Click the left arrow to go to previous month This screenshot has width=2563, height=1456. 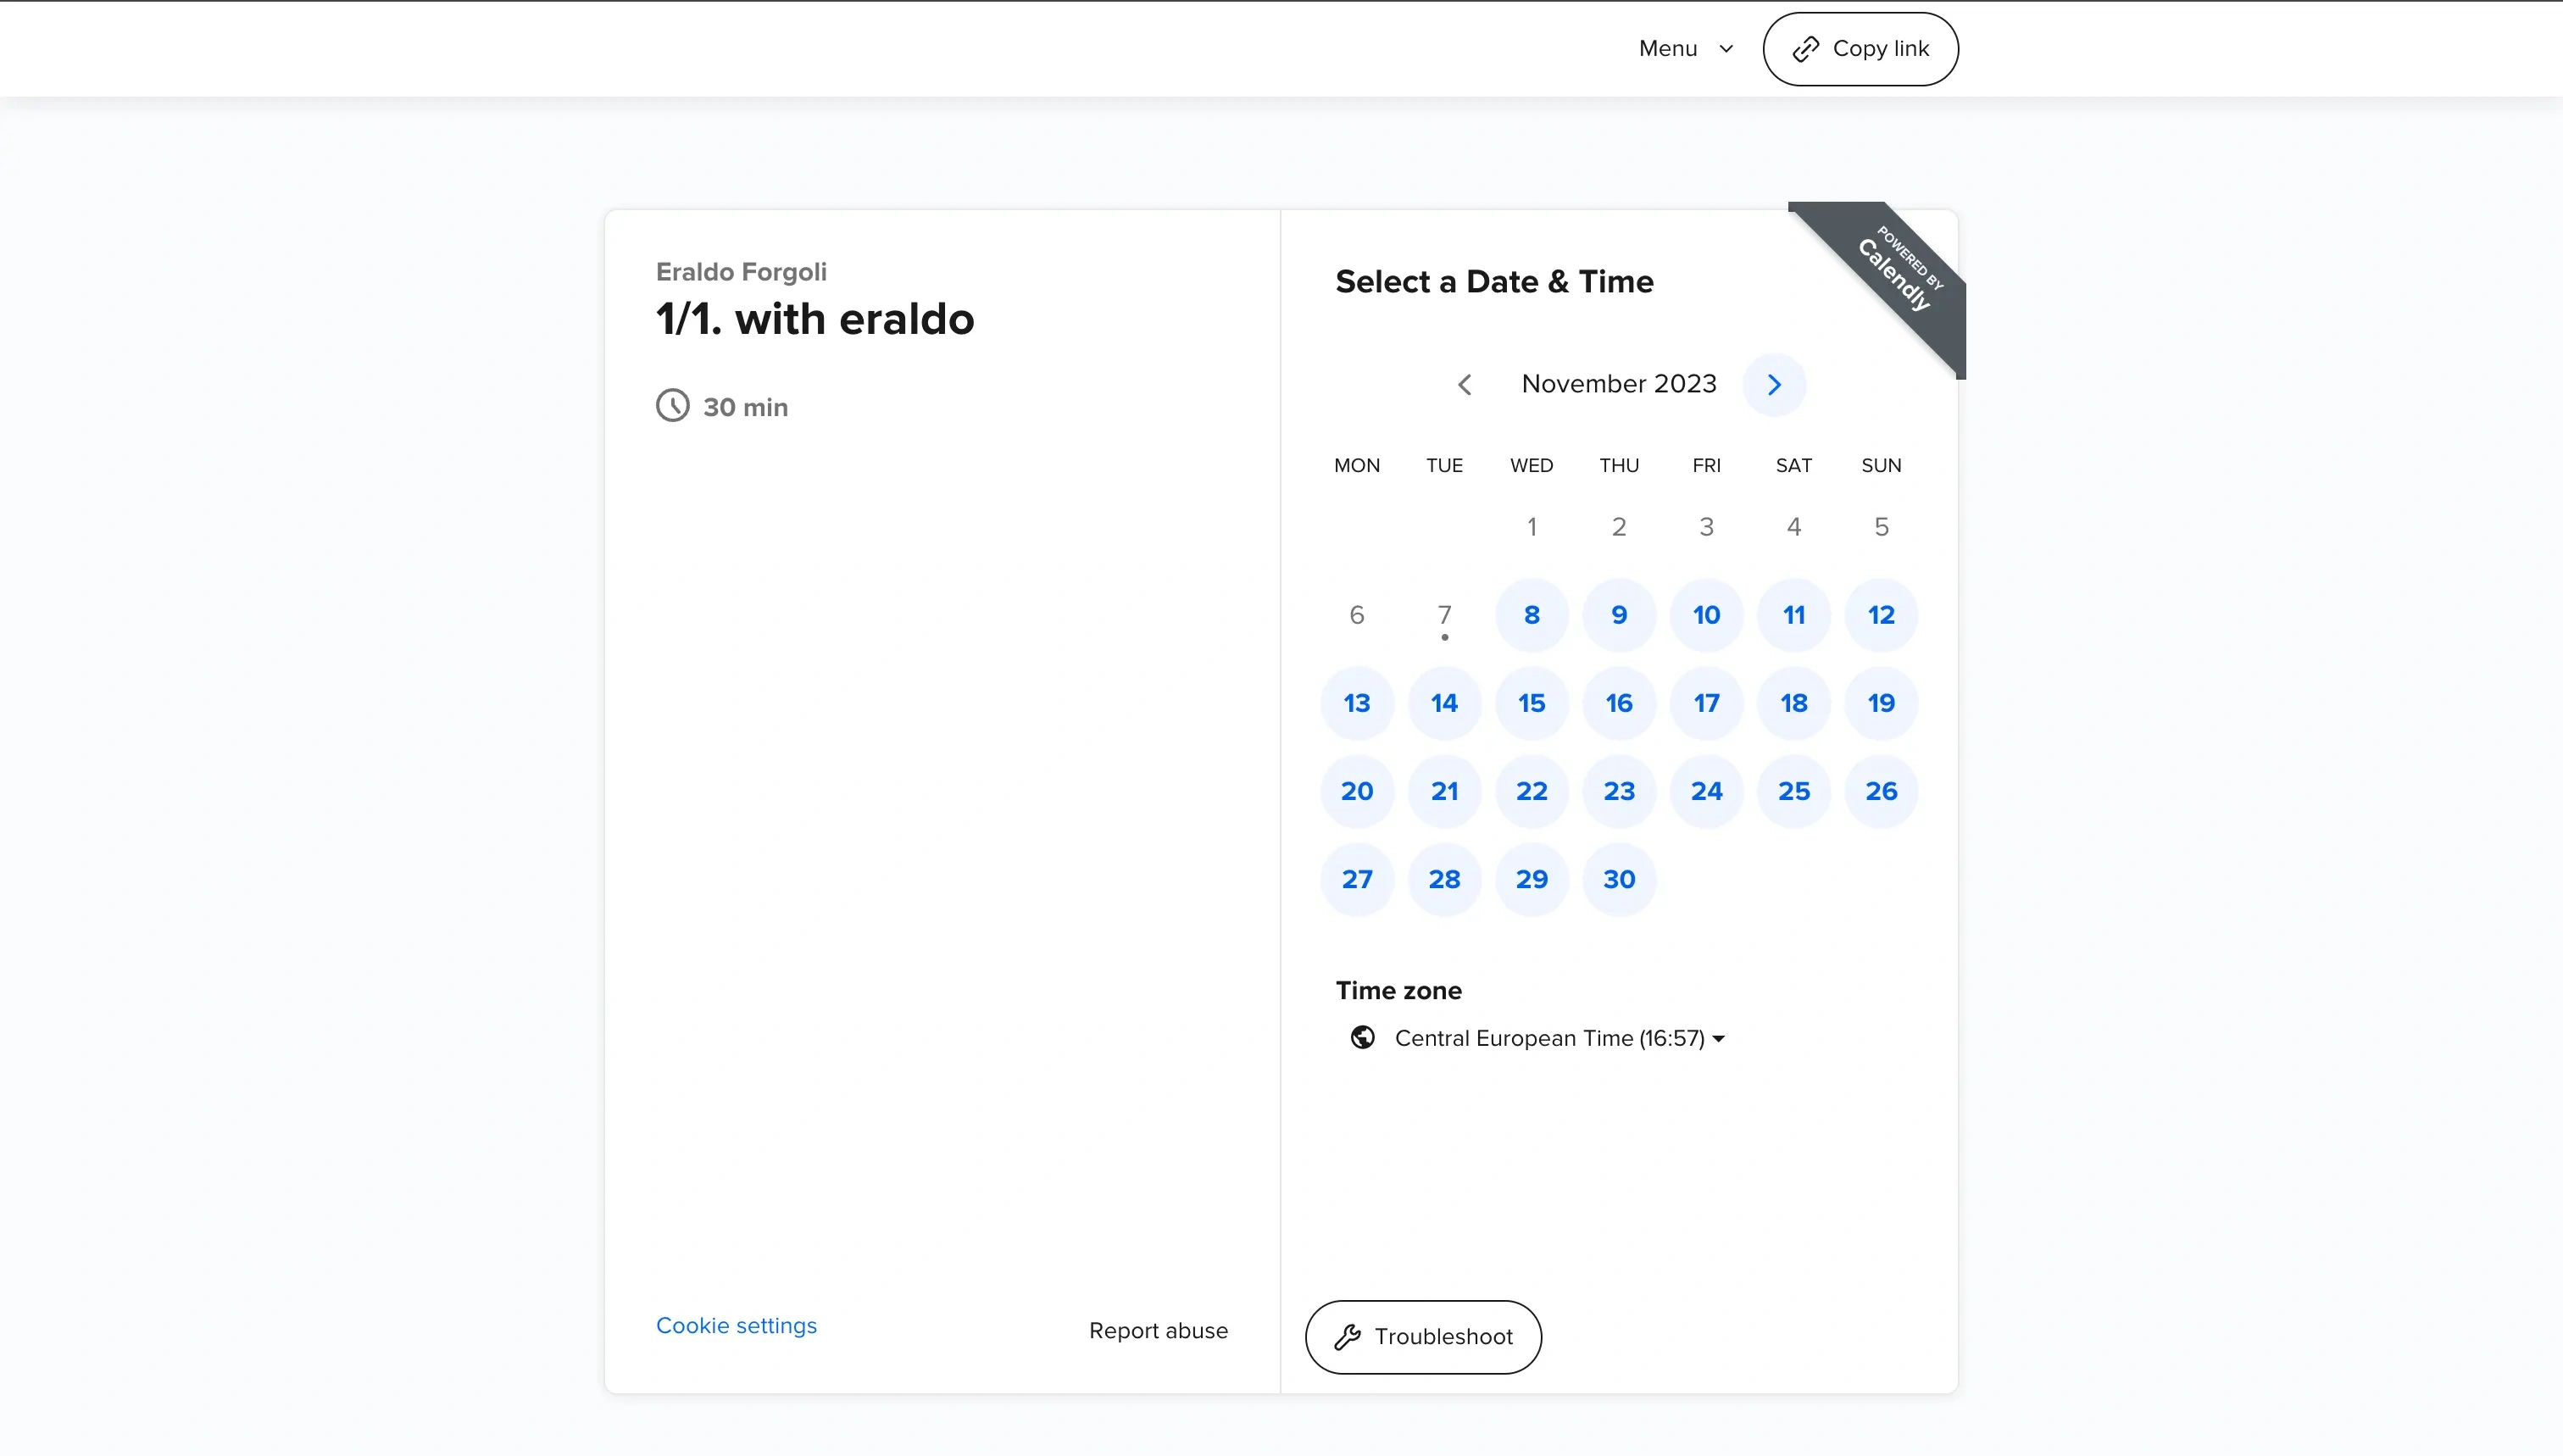pyautogui.click(x=1465, y=384)
